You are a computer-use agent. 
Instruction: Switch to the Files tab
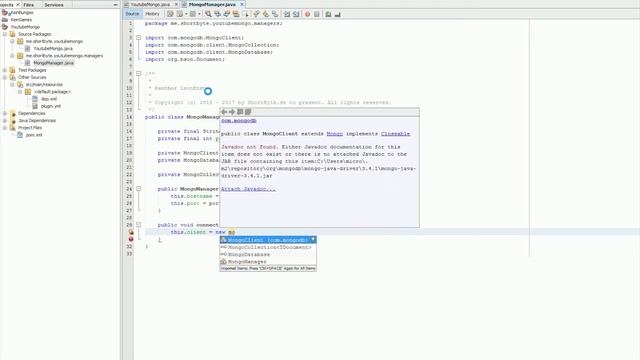(29, 4)
